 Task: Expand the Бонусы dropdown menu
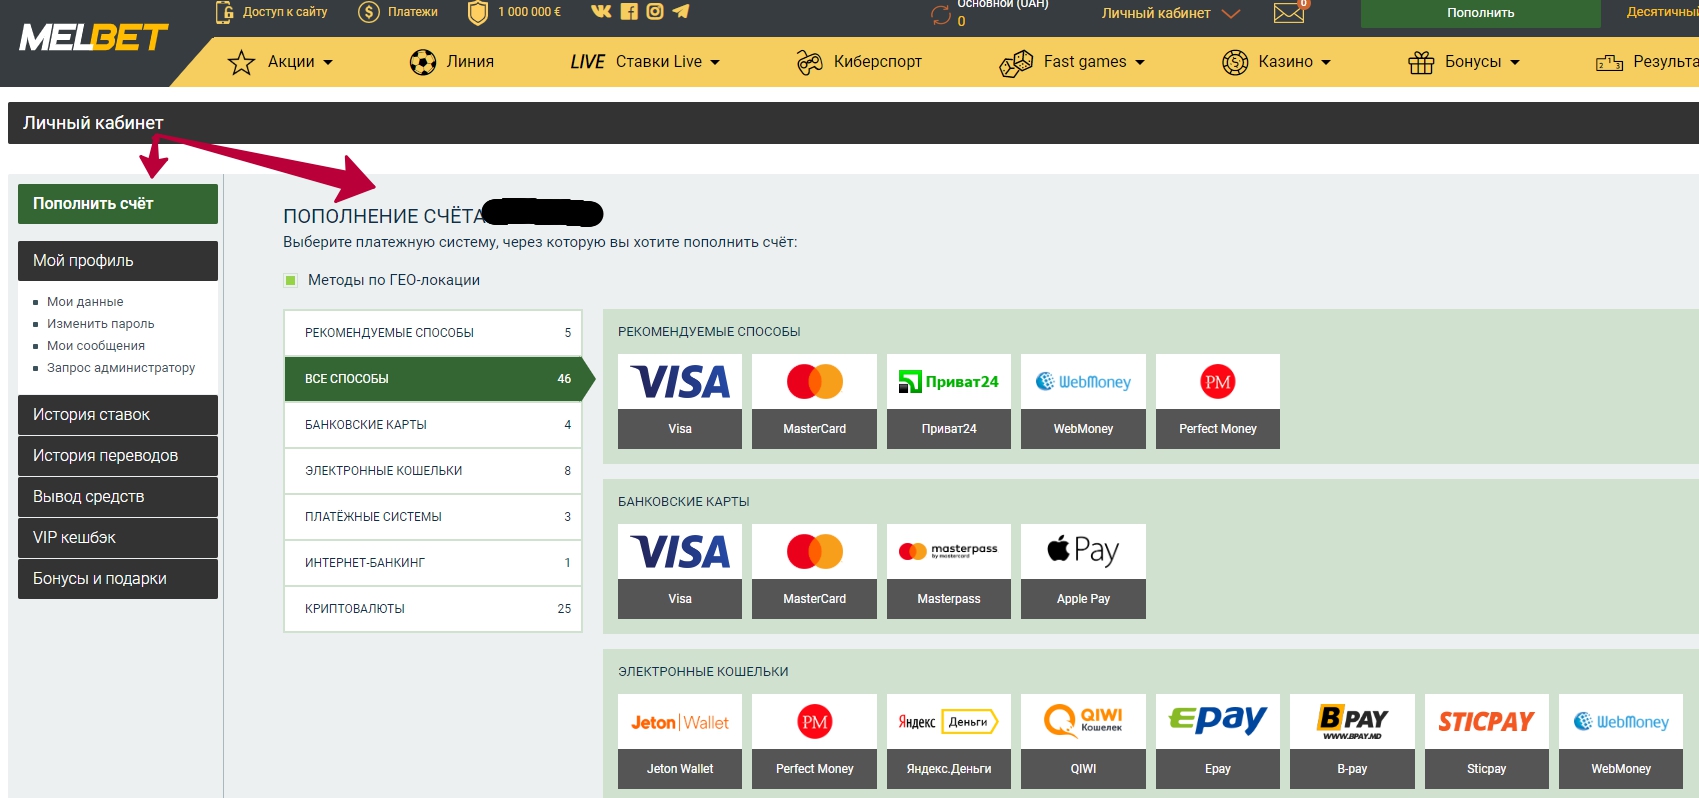[x=1464, y=62]
